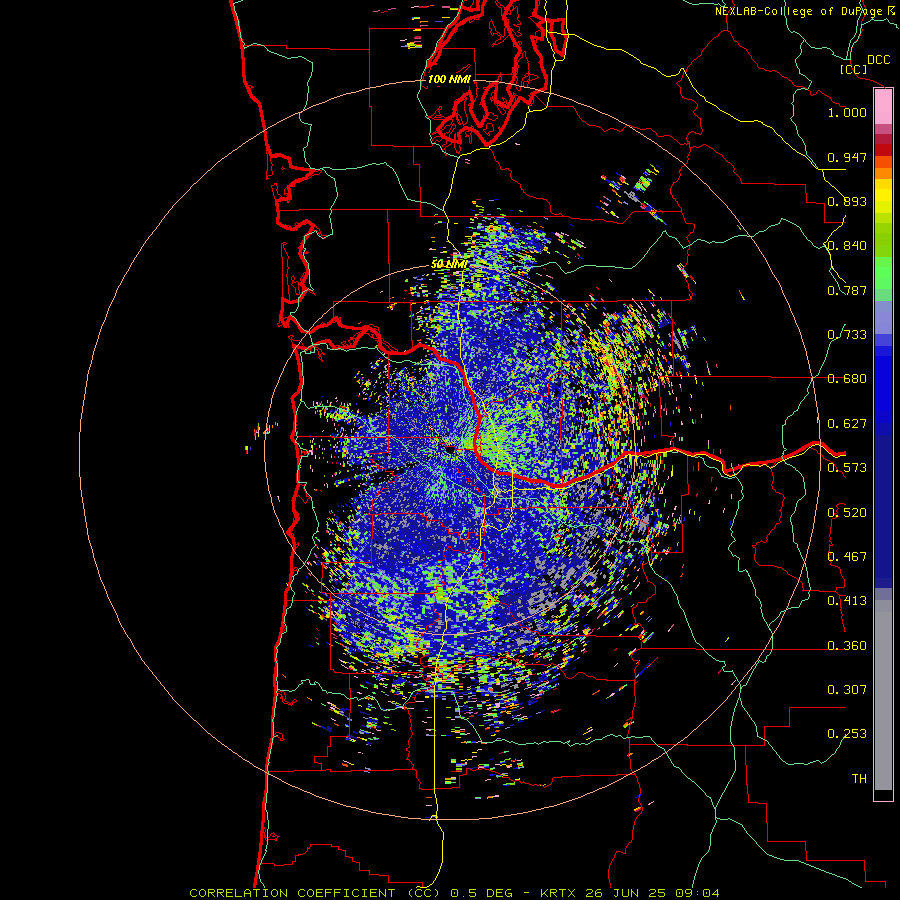Click the radar site center of the sweep

(449, 449)
